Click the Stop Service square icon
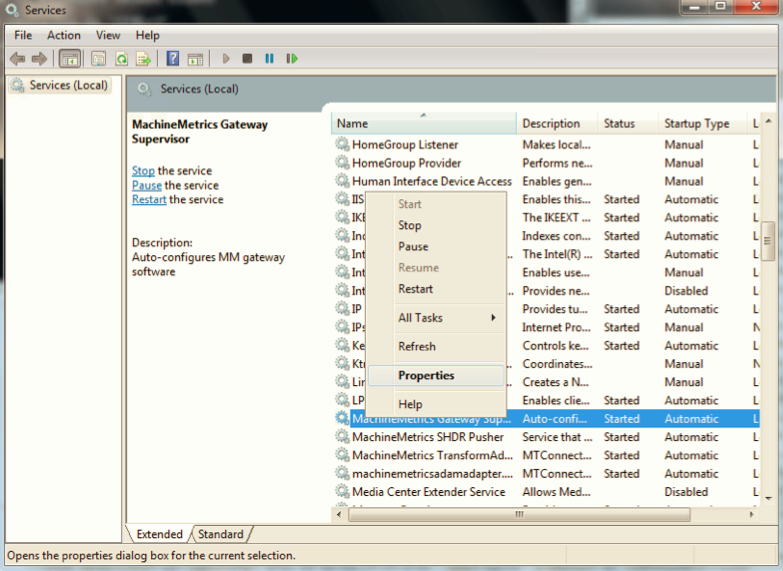The image size is (783, 571). pyautogui.click(x=247, y=59)
